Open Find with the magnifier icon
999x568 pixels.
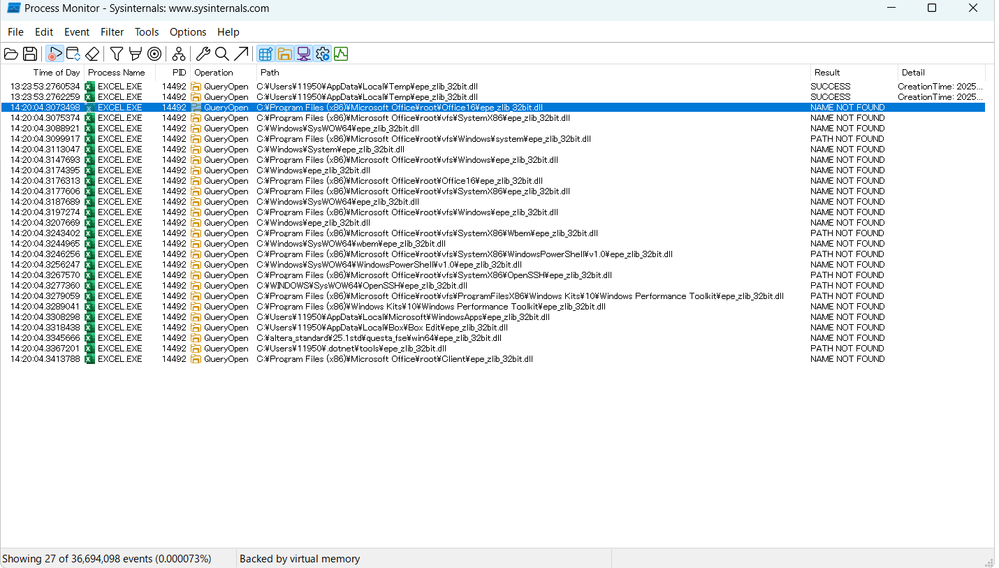click(222, 54)
